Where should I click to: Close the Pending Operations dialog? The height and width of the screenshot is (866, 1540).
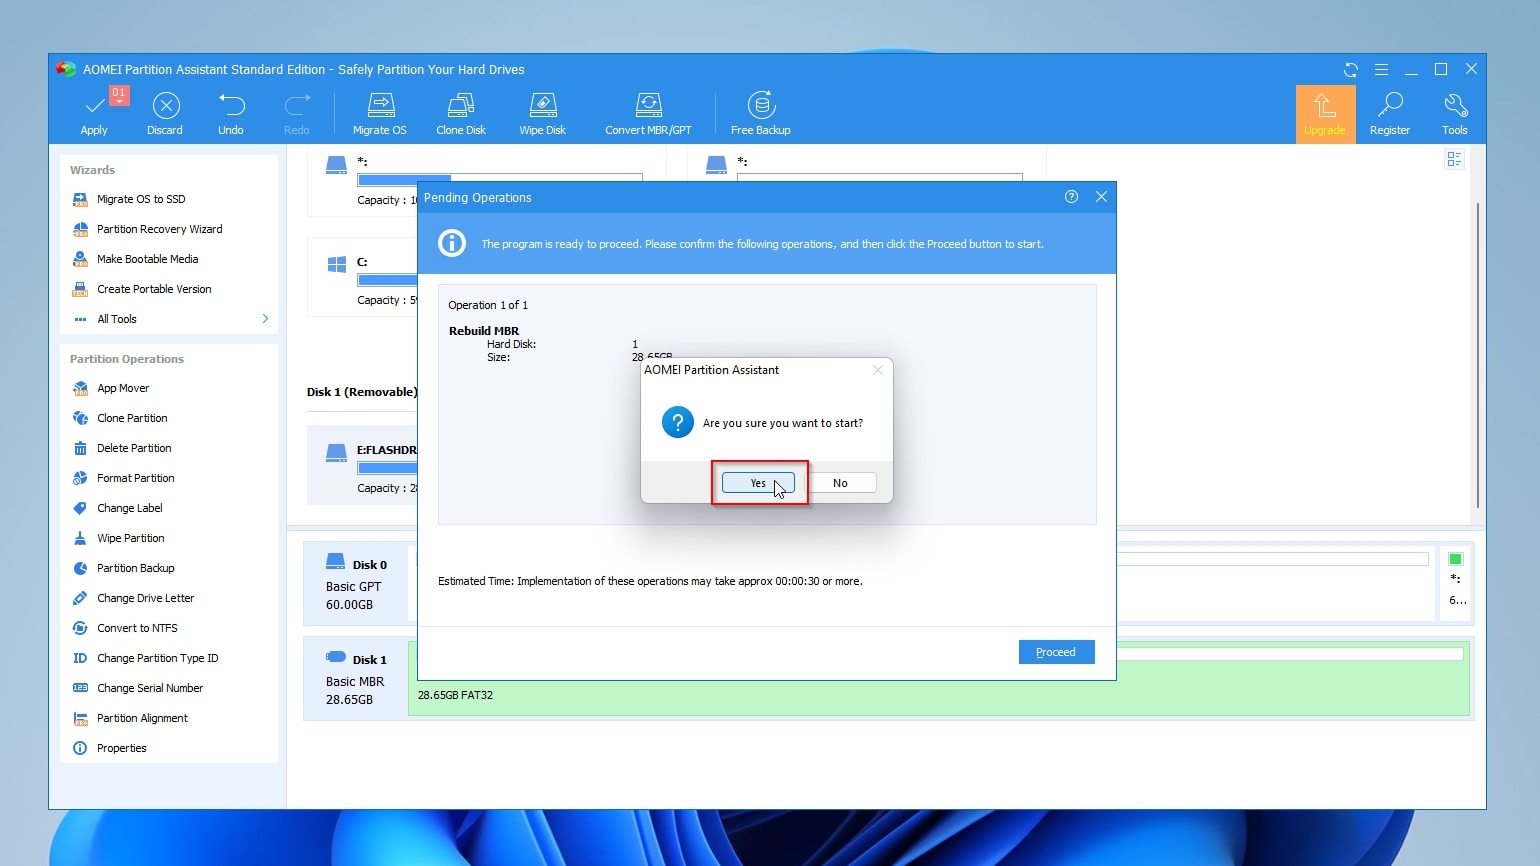(x=1101, y=197)
